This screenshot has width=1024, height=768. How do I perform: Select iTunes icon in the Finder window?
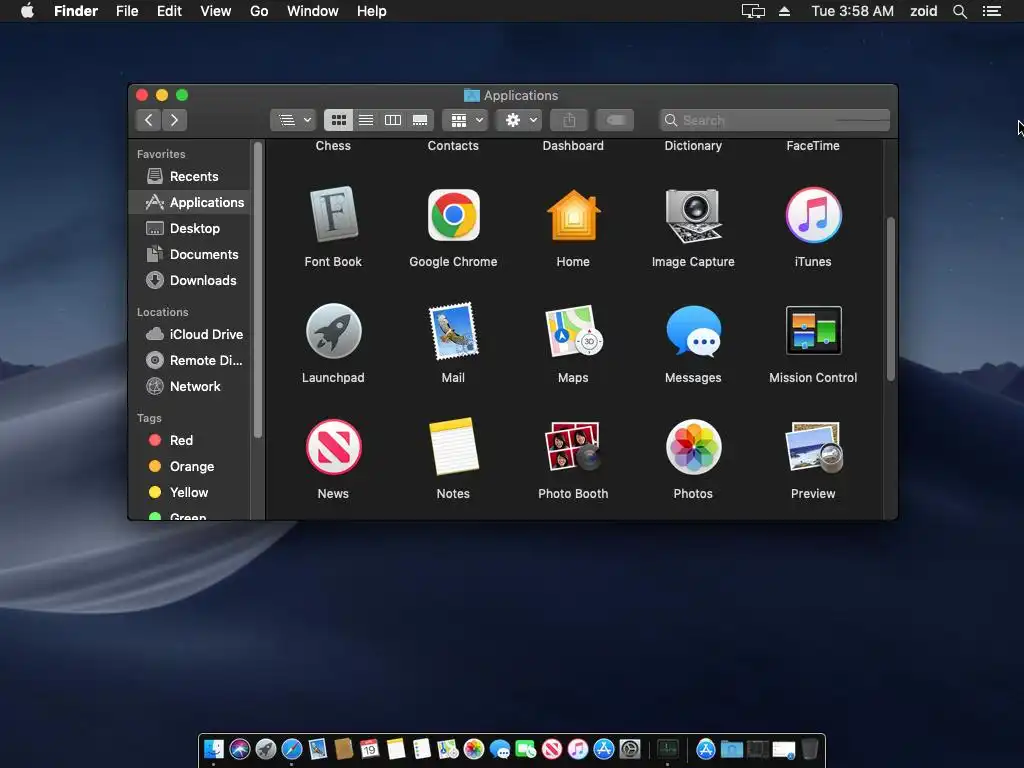pos(813,216)
